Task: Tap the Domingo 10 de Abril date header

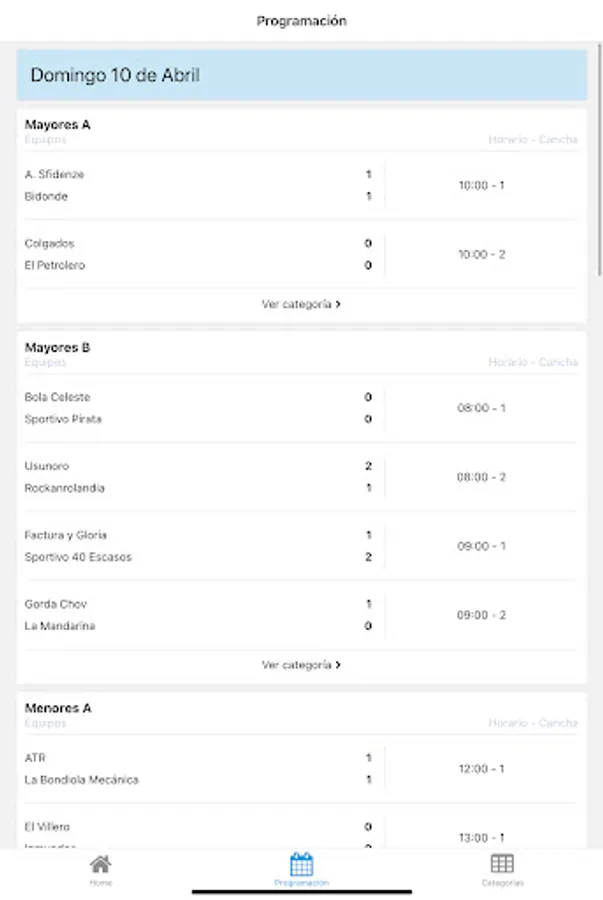Action: point(302,75)
